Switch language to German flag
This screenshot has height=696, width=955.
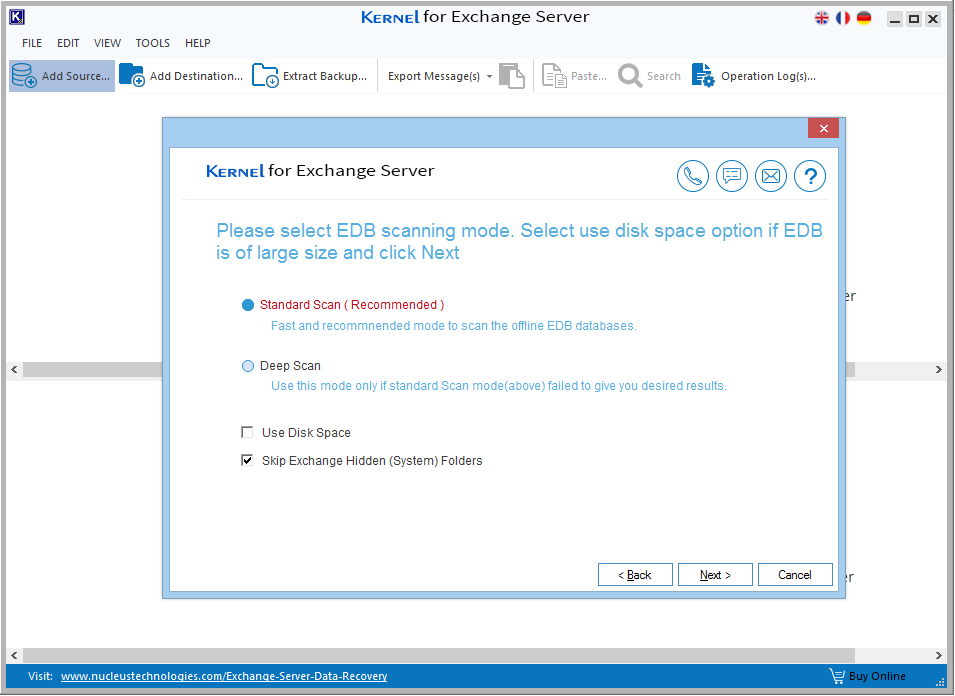864,18
